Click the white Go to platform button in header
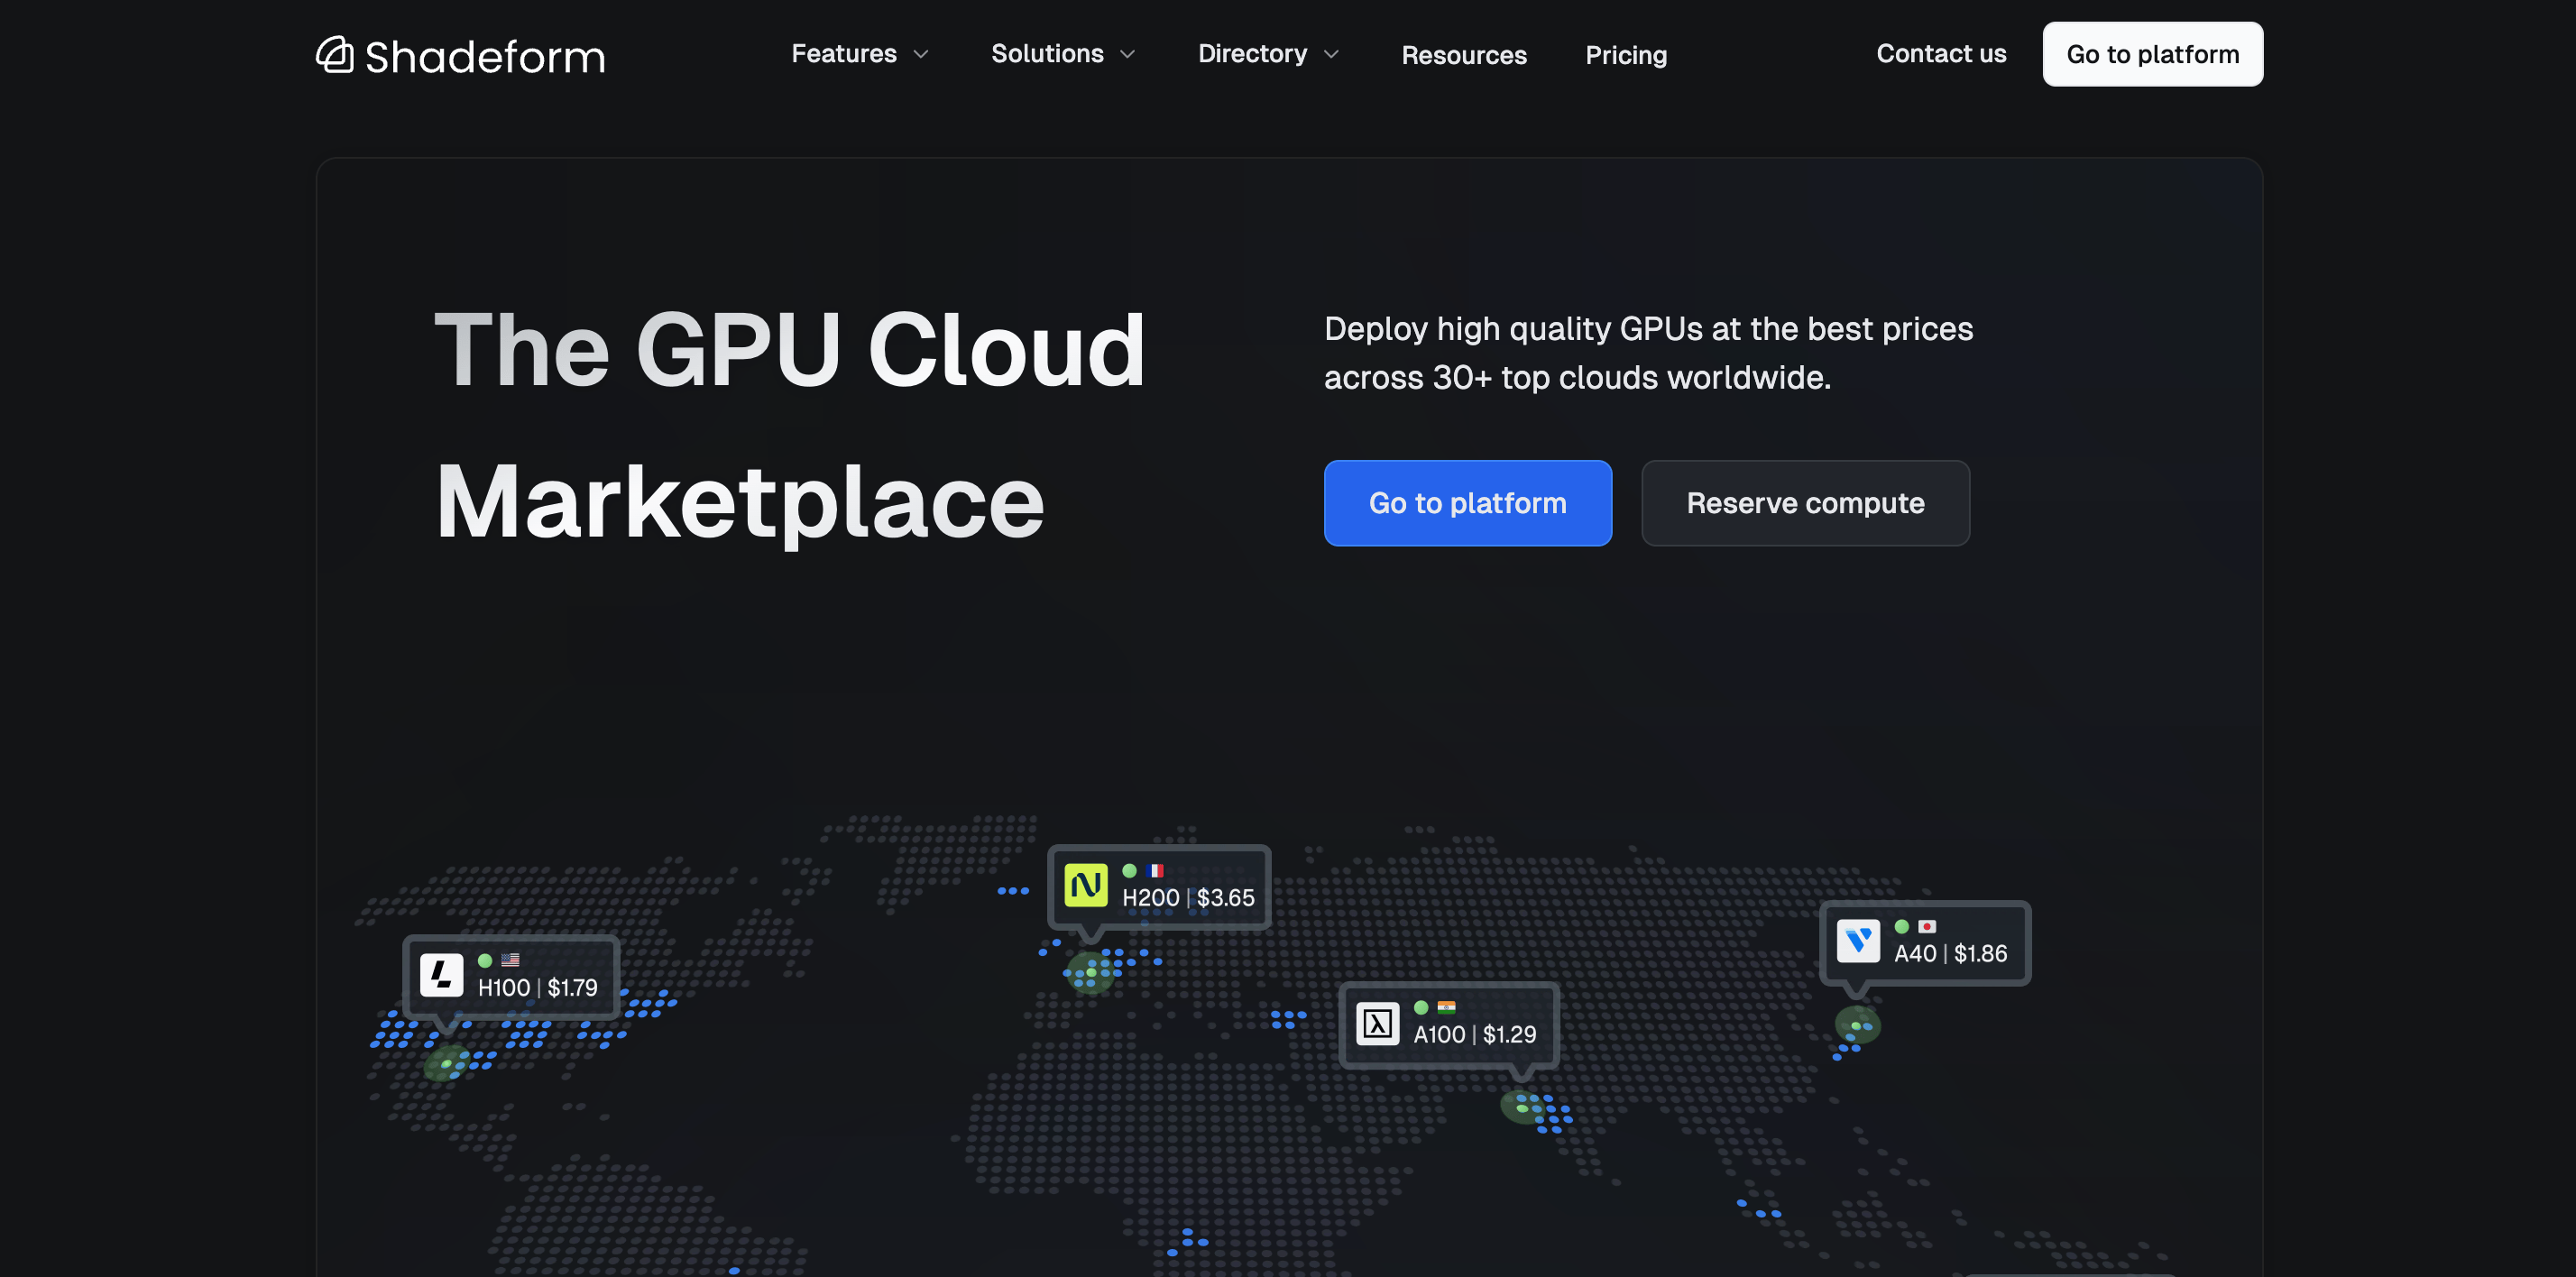The height and width of the screenshot is (1277, 2576). pyautogui.click(x=2152, y=54)
